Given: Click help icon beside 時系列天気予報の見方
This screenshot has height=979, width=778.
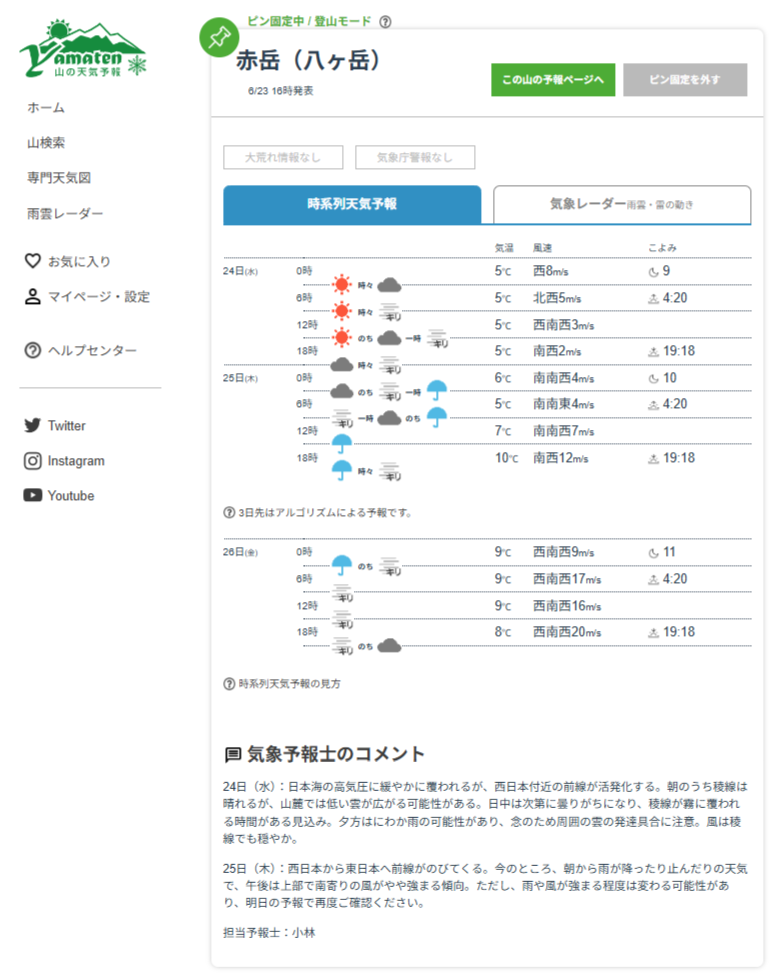Looking at the screenshot, I should pos(229,684).
